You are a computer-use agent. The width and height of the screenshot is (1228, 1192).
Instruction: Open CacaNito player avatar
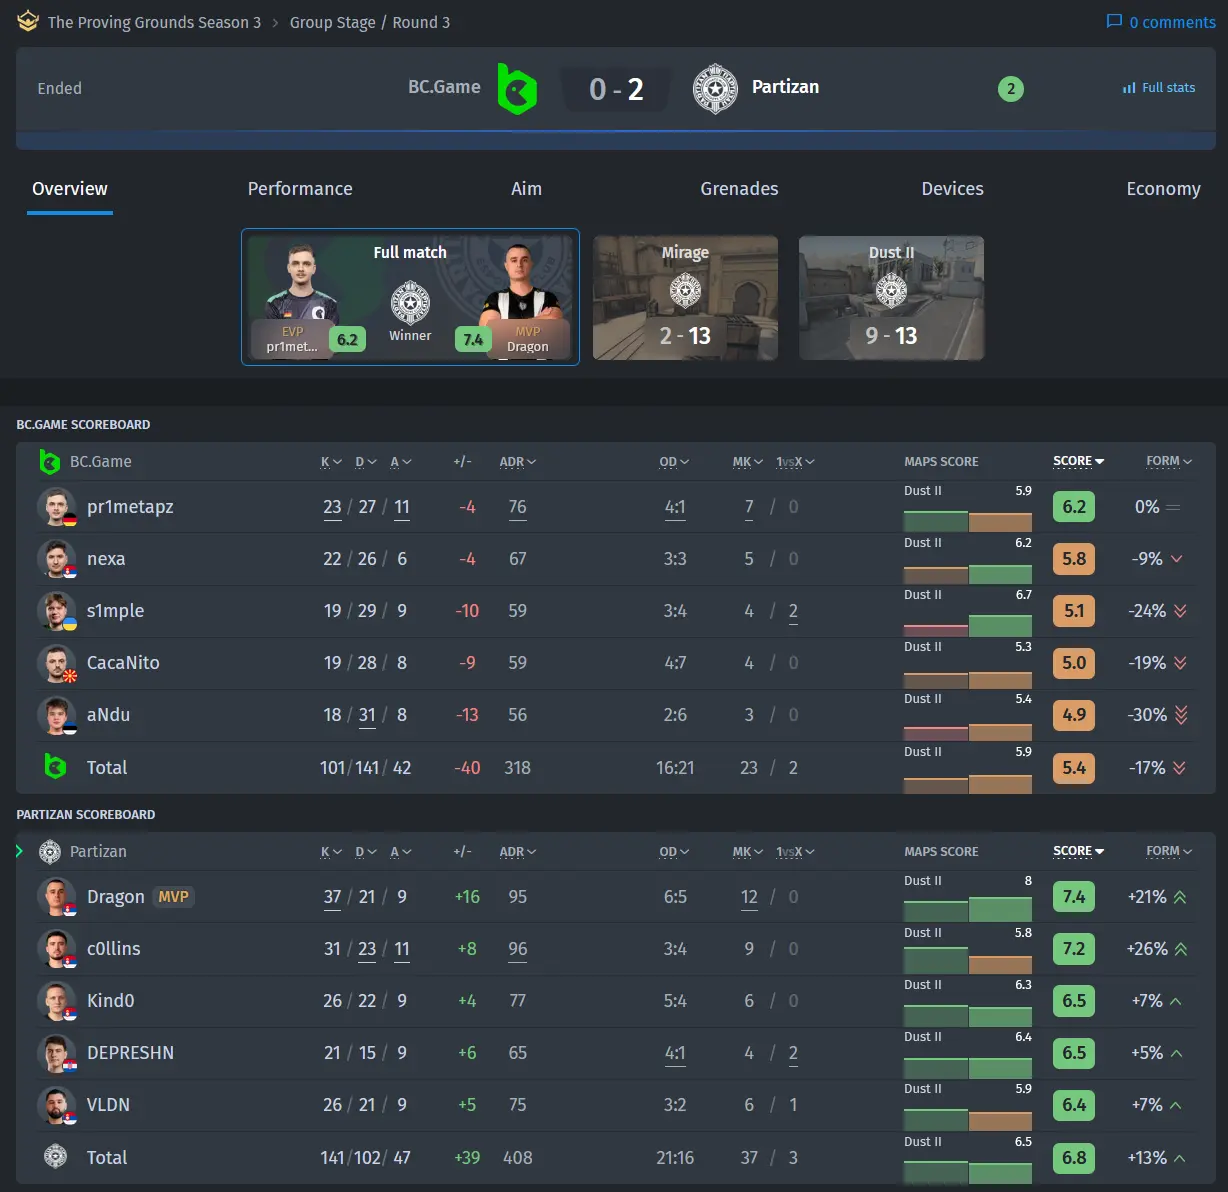pyautogui.click(x=57, y=663)
